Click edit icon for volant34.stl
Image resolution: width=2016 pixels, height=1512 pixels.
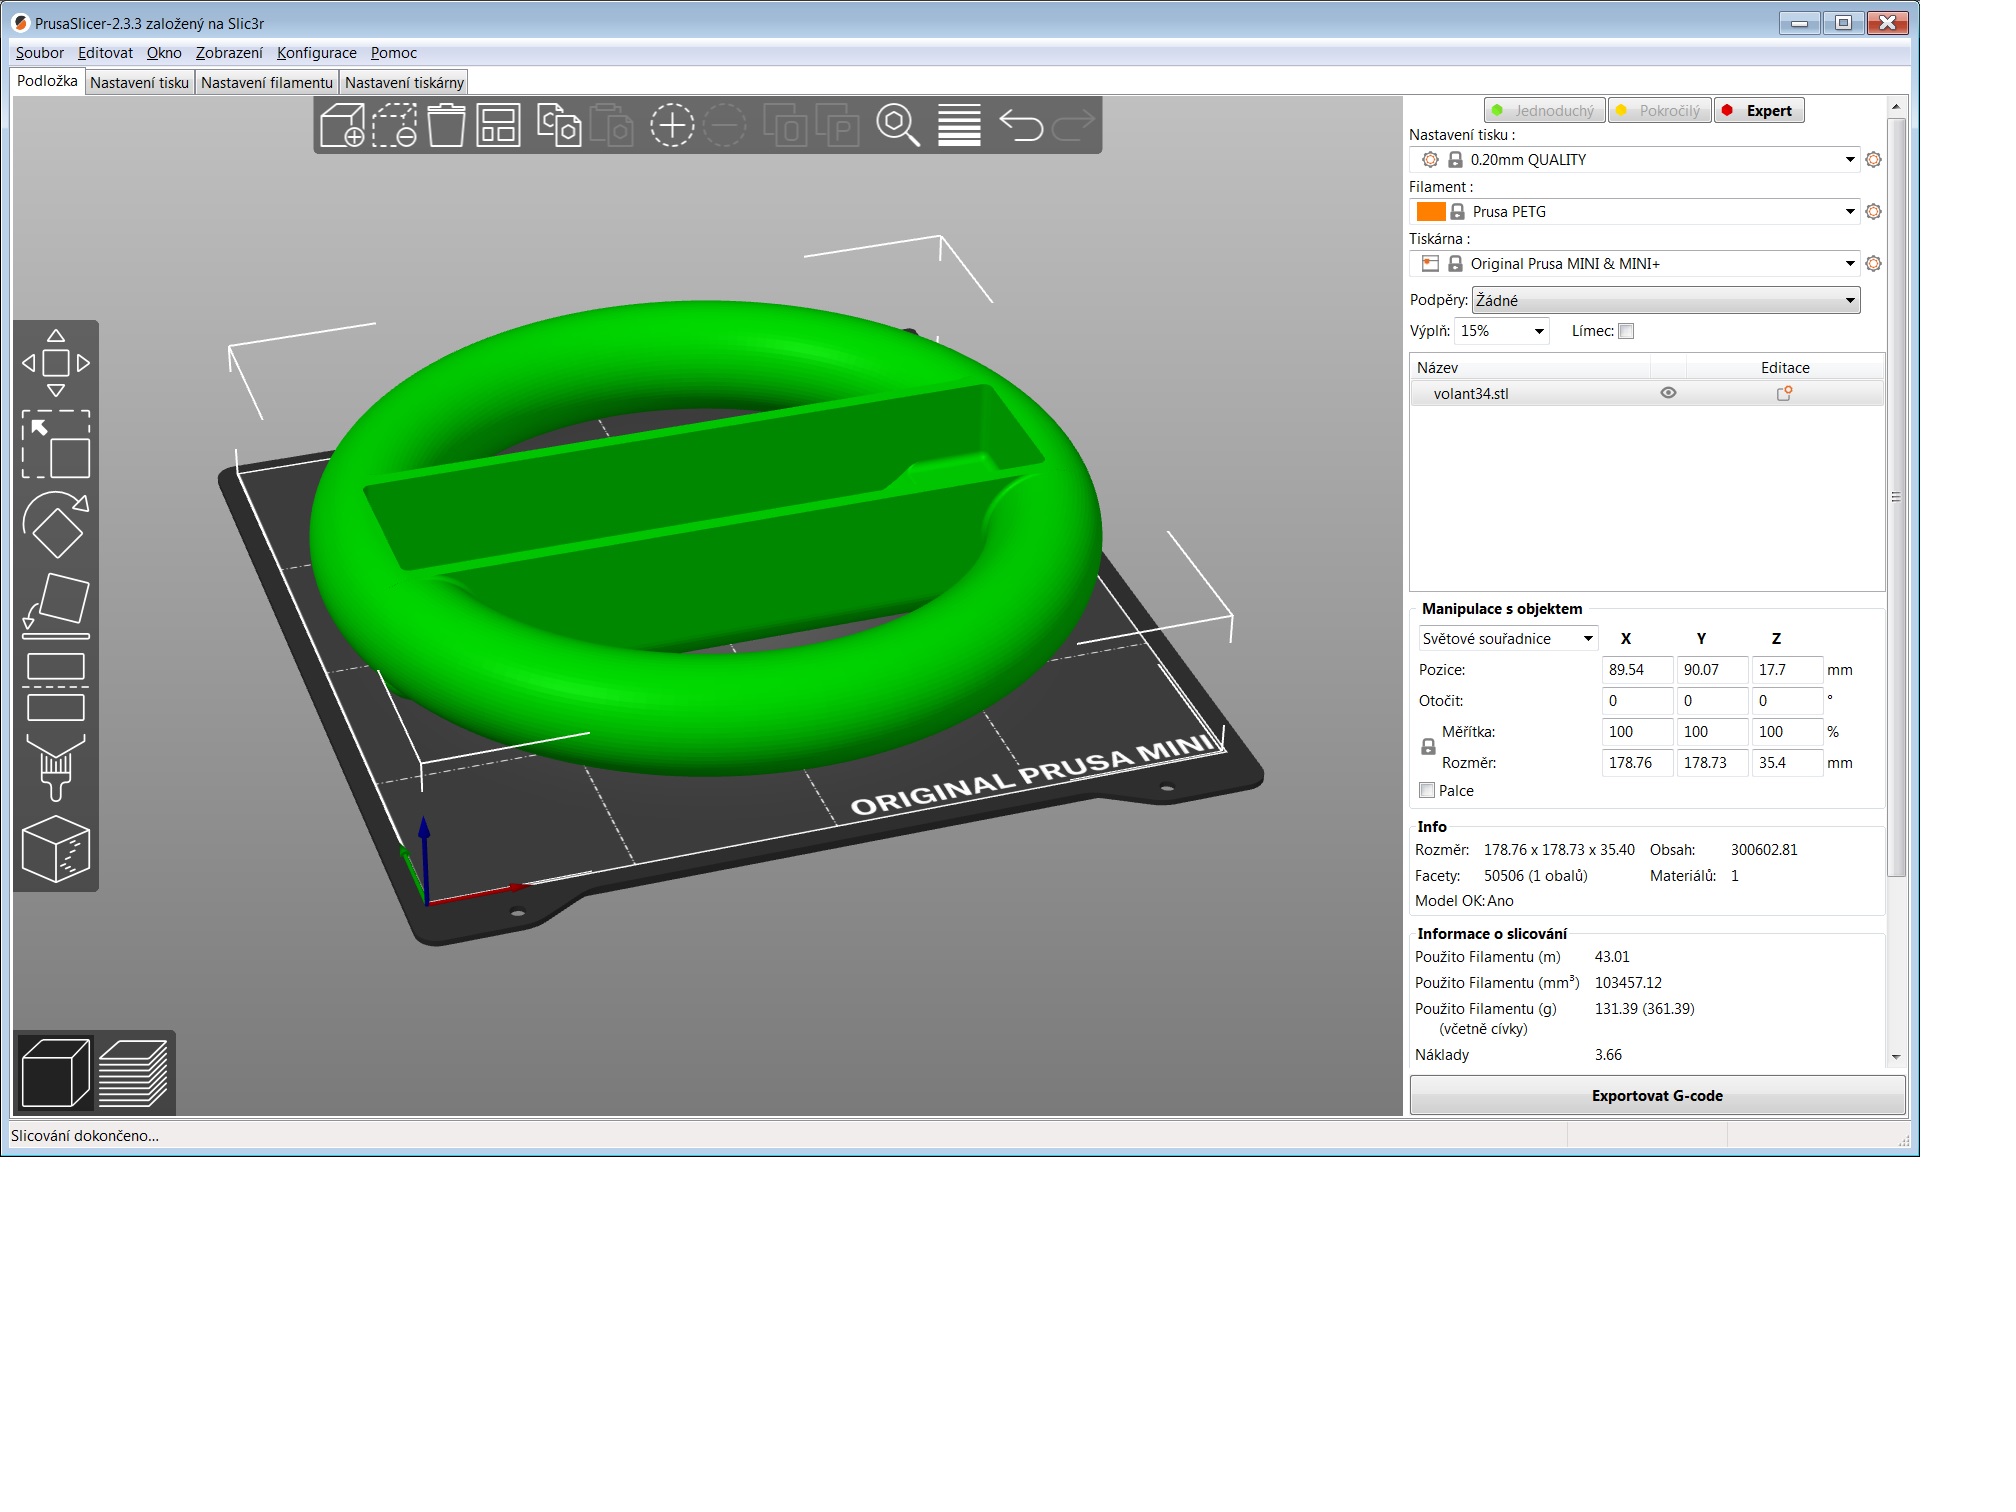pos(1784,393)
